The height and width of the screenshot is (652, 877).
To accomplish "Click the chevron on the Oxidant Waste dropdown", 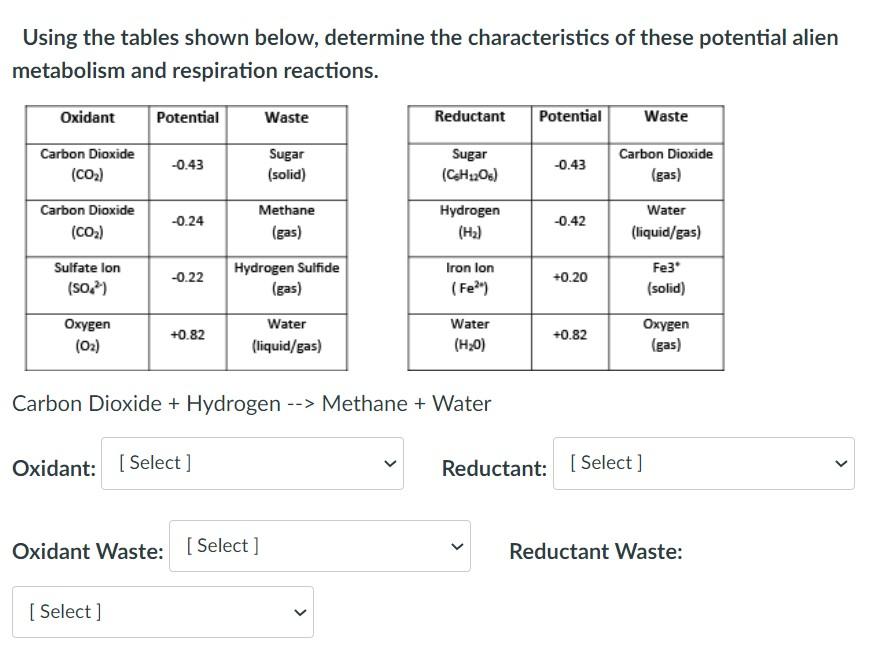I will coord(458,546).
